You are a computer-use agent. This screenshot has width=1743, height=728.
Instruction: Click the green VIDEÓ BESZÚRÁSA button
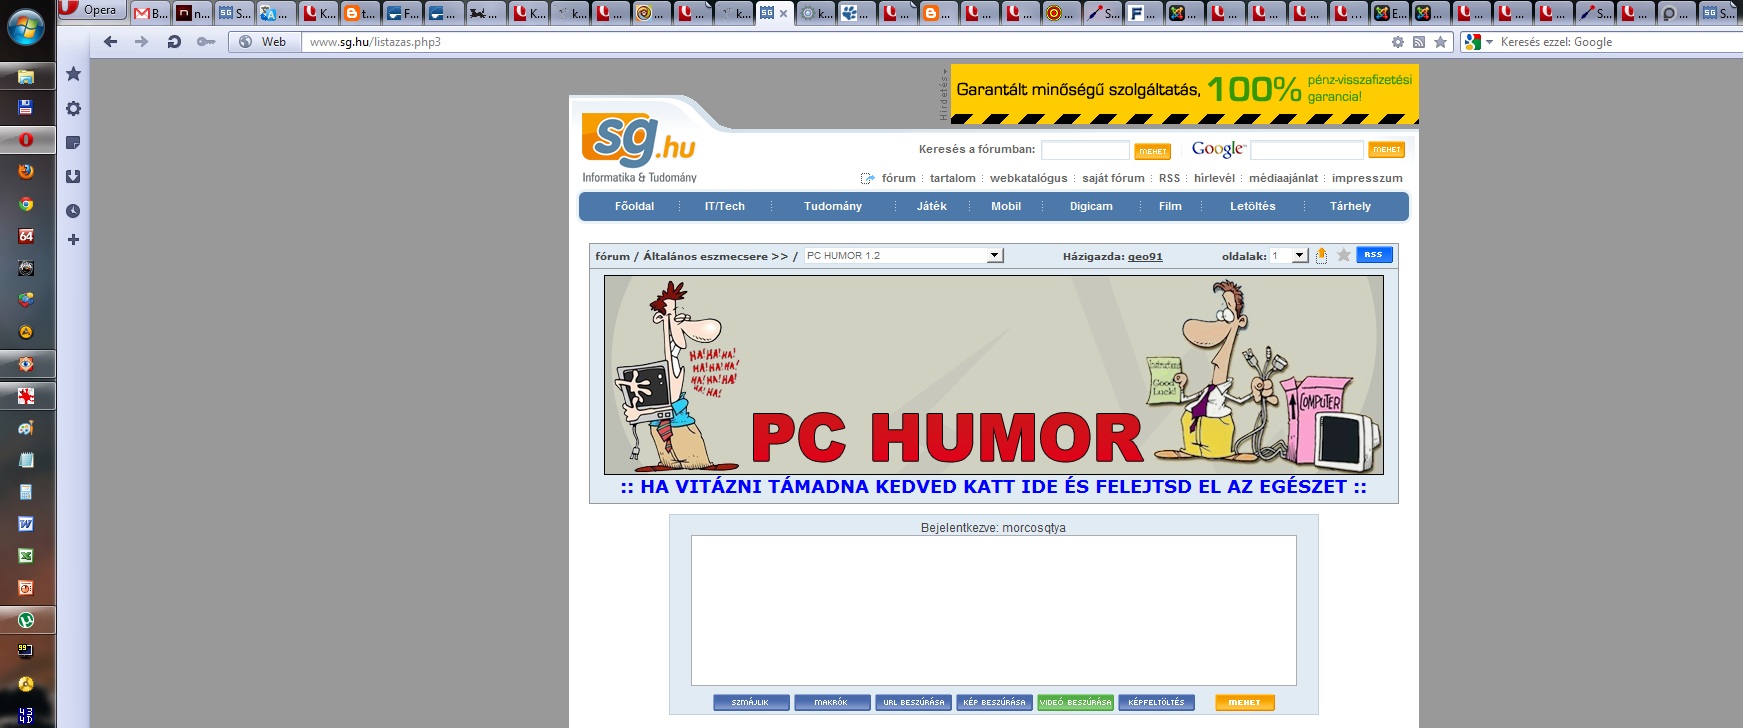[1075, 703]
